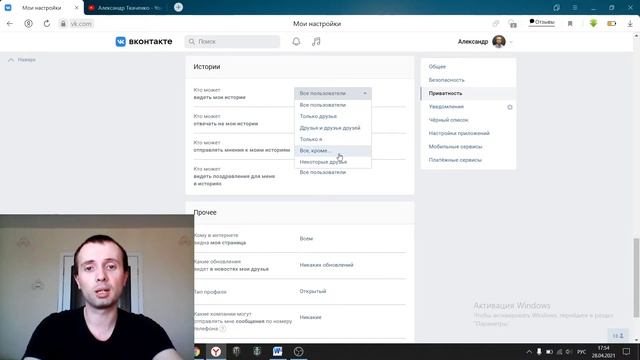Image resolution: width=640 pixels, height=360 pixels.
Task: Click the tab manager icon in title bar
Action: click(556, 8)
